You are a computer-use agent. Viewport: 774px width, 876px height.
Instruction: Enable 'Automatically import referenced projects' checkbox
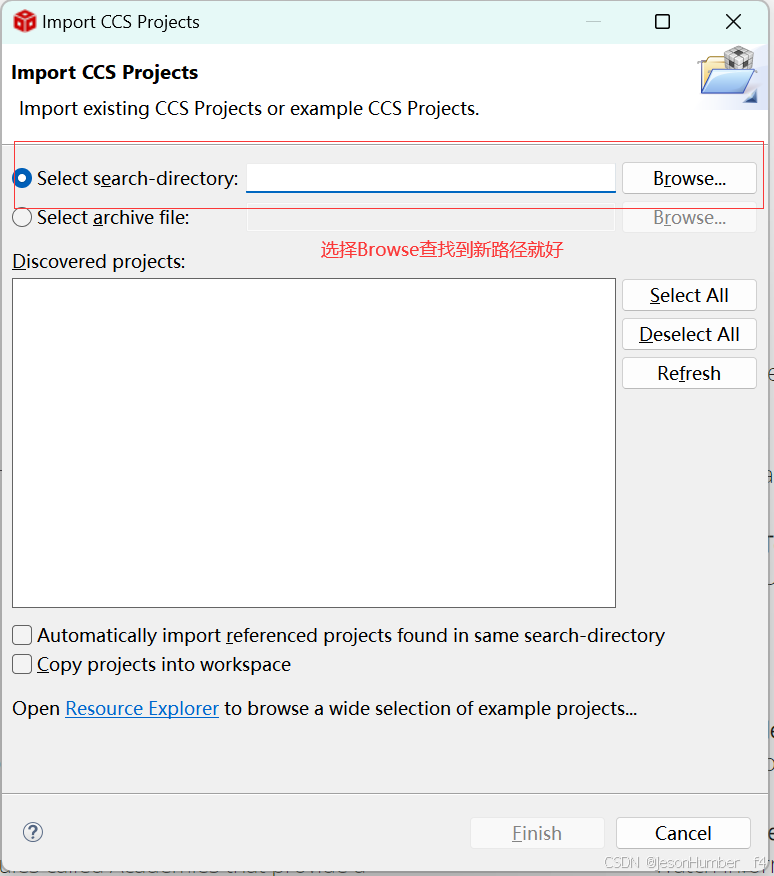(21, 635)
